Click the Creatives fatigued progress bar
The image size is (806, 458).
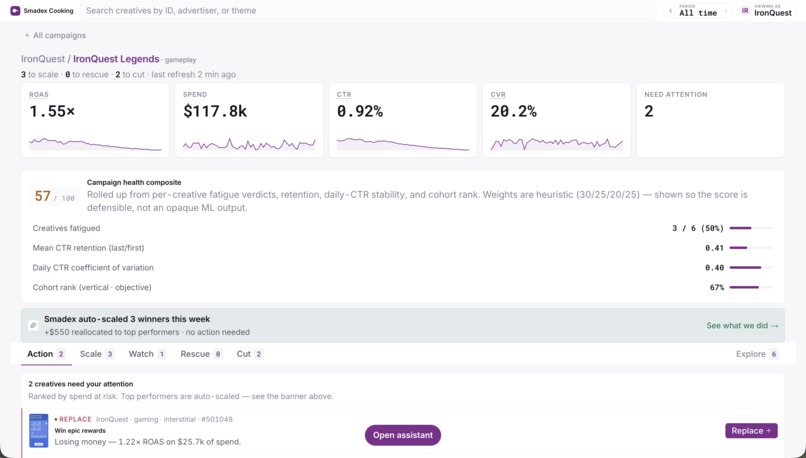(x=751, y=228)
